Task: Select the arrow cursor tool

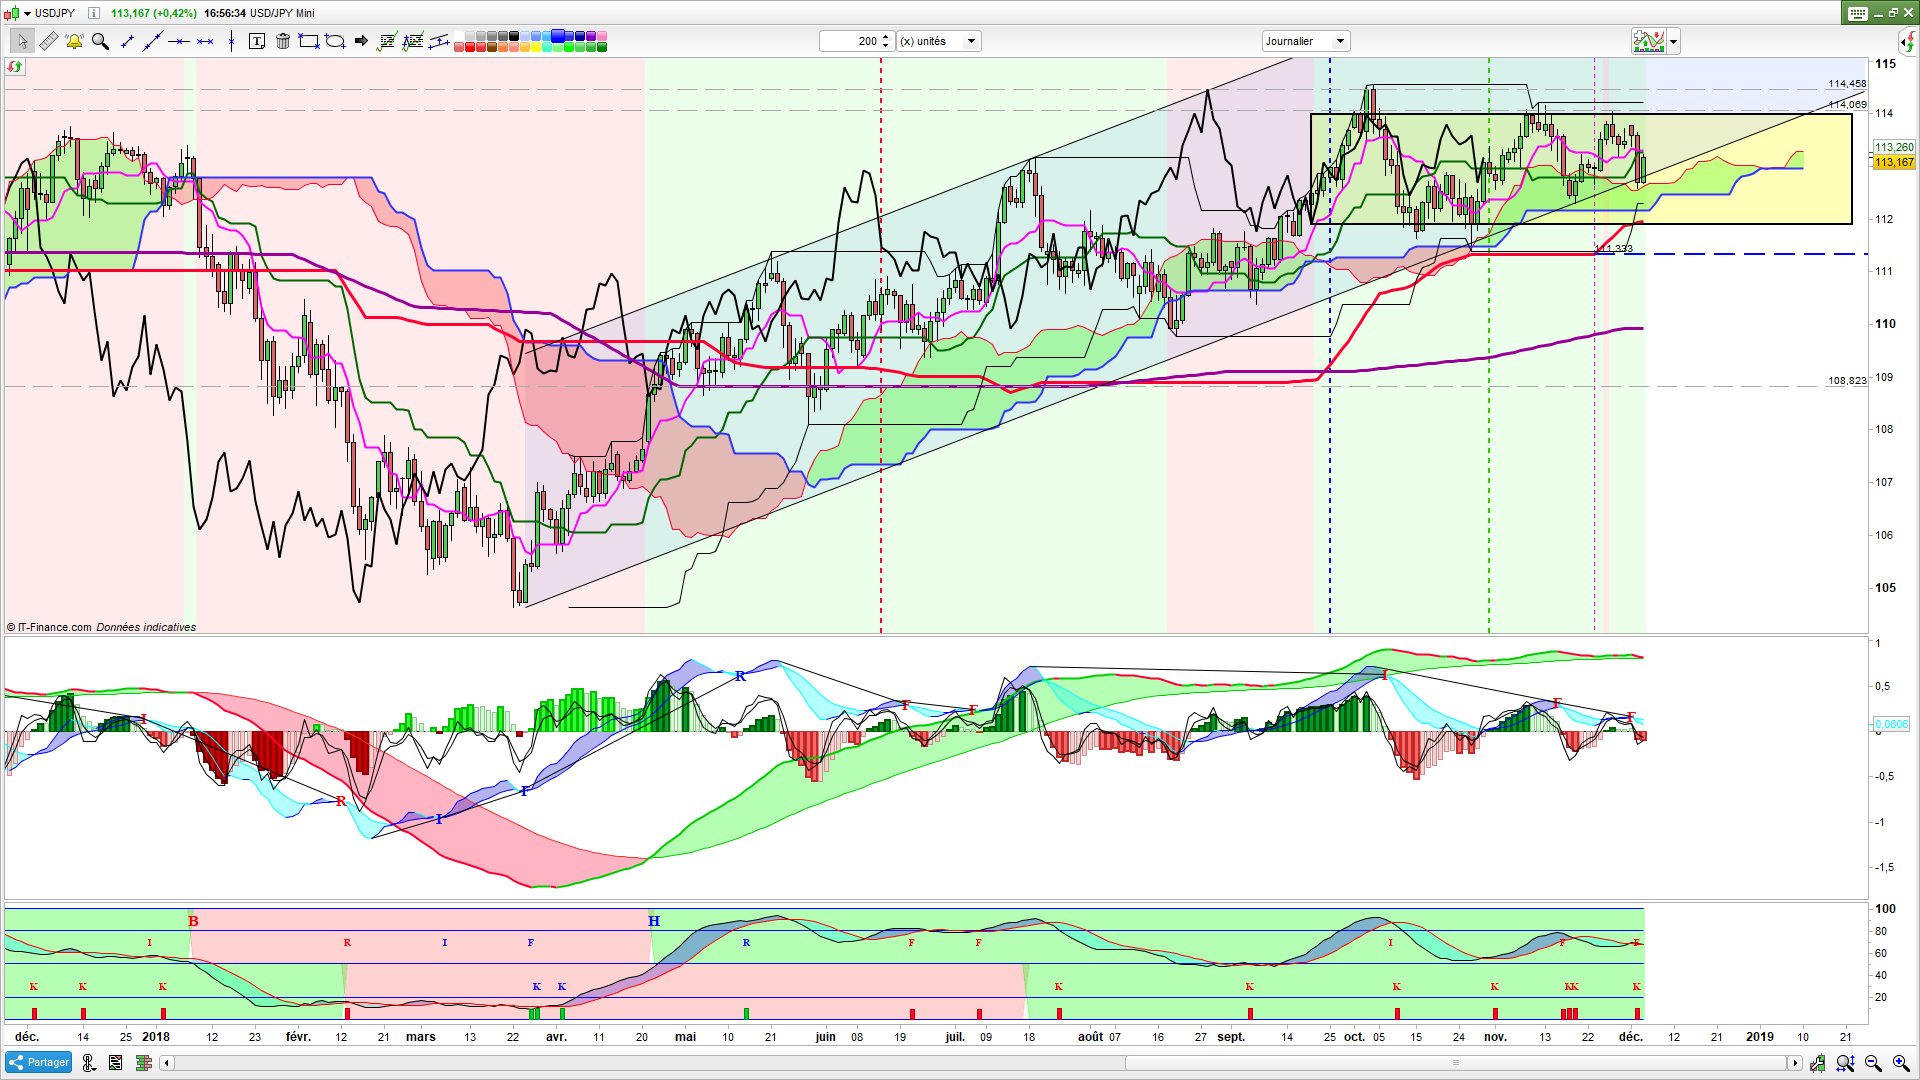Action: (22, 41)
